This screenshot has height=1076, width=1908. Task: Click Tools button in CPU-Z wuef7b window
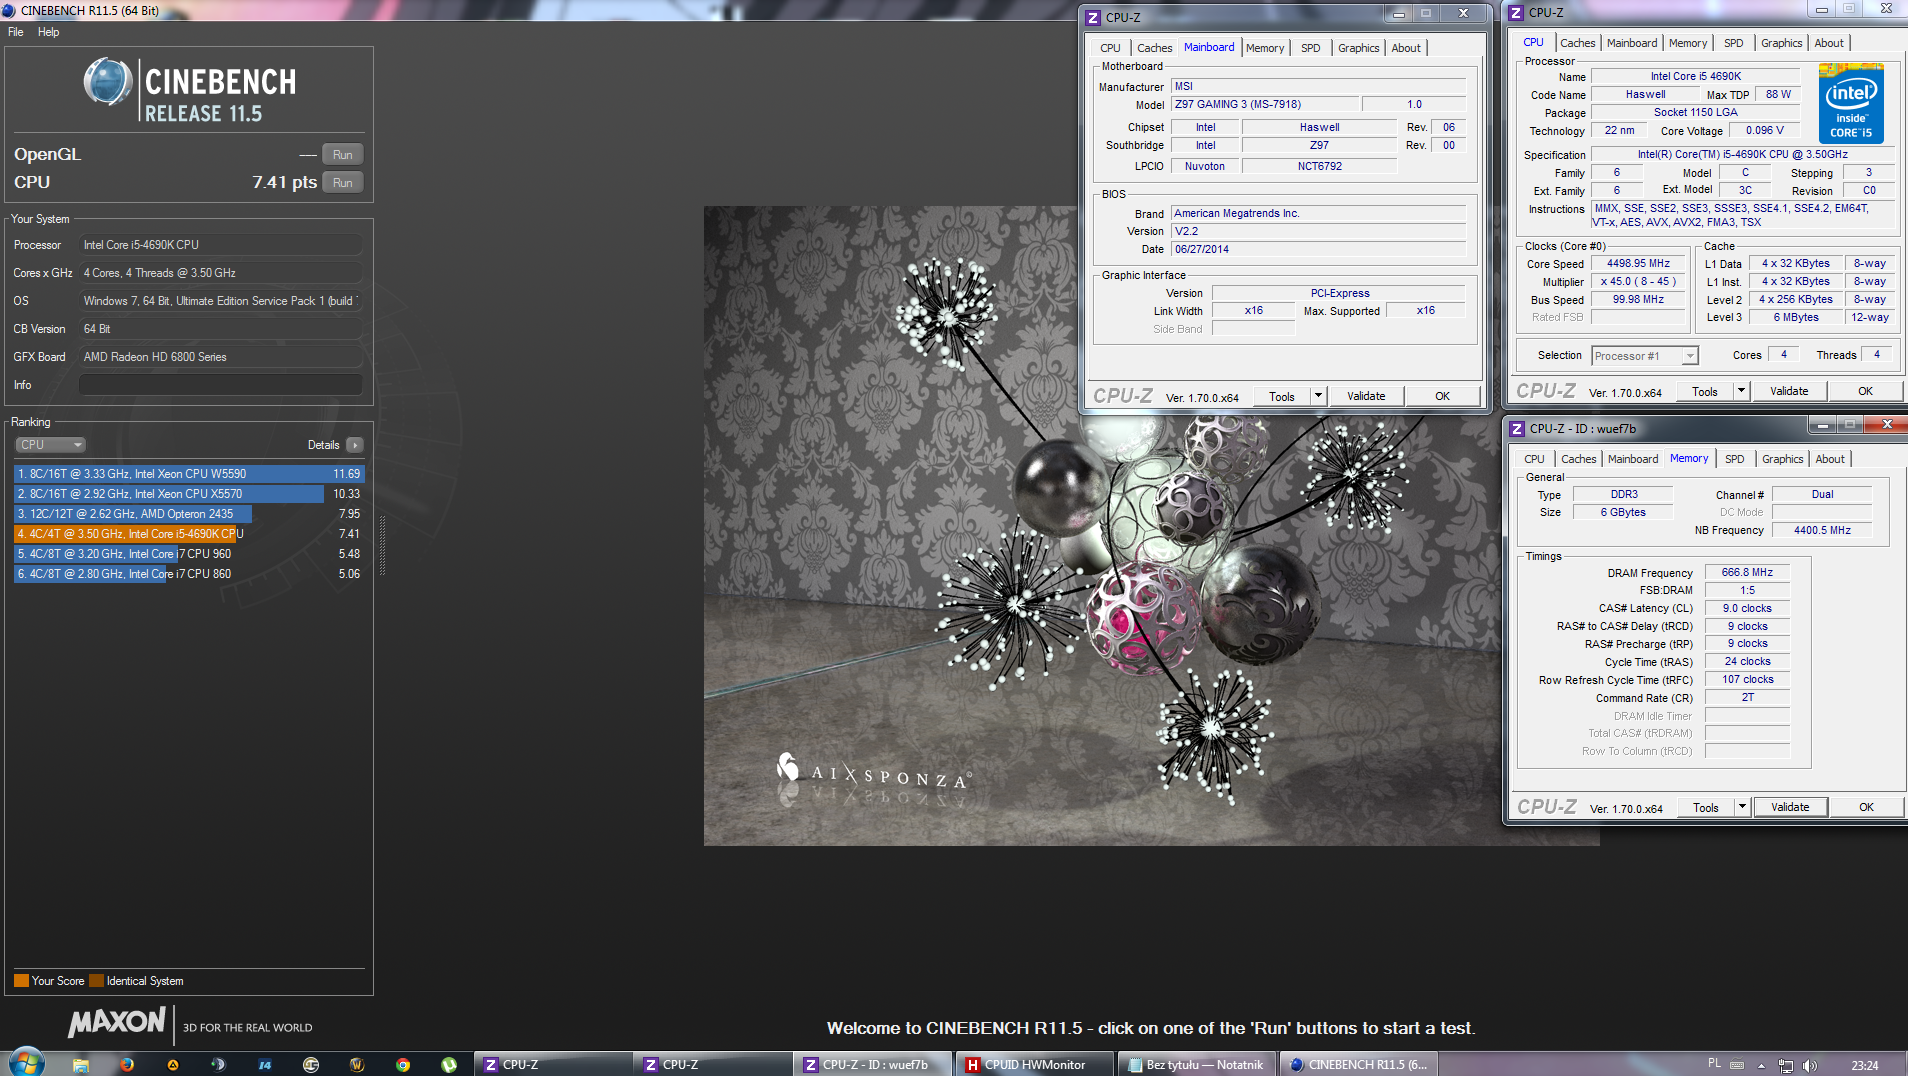tap(1706, 808)
